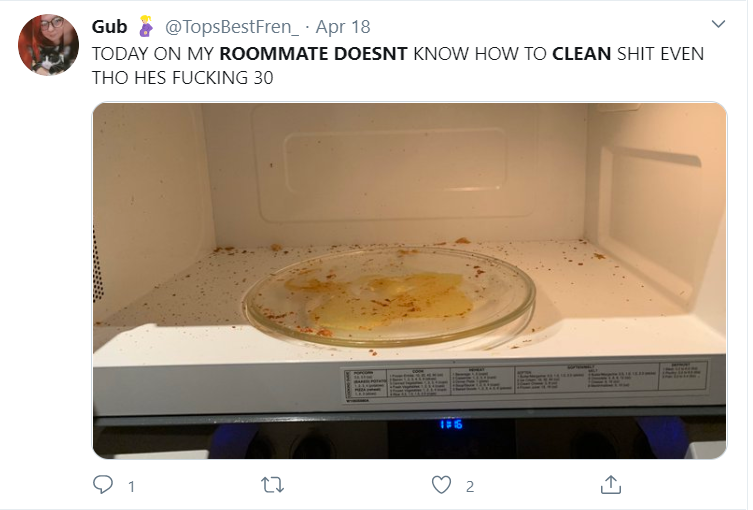Open the share tweet upload icon
The width and height of the screenshot is (753, 510).
tap(611, 485)
